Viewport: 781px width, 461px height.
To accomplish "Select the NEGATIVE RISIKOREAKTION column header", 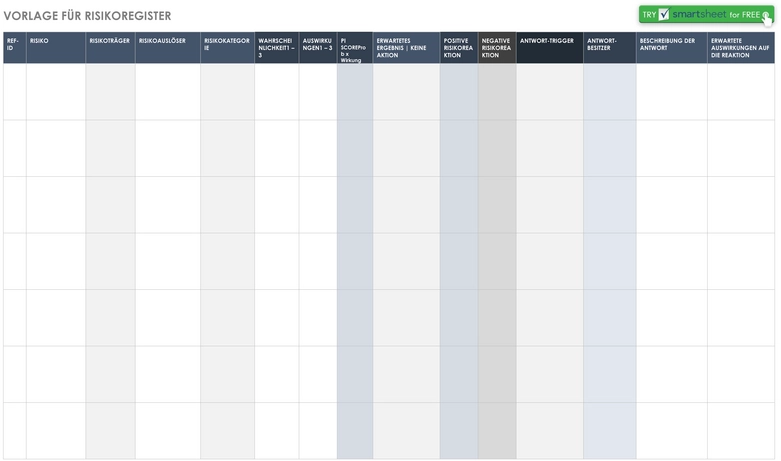I will 497,48.
